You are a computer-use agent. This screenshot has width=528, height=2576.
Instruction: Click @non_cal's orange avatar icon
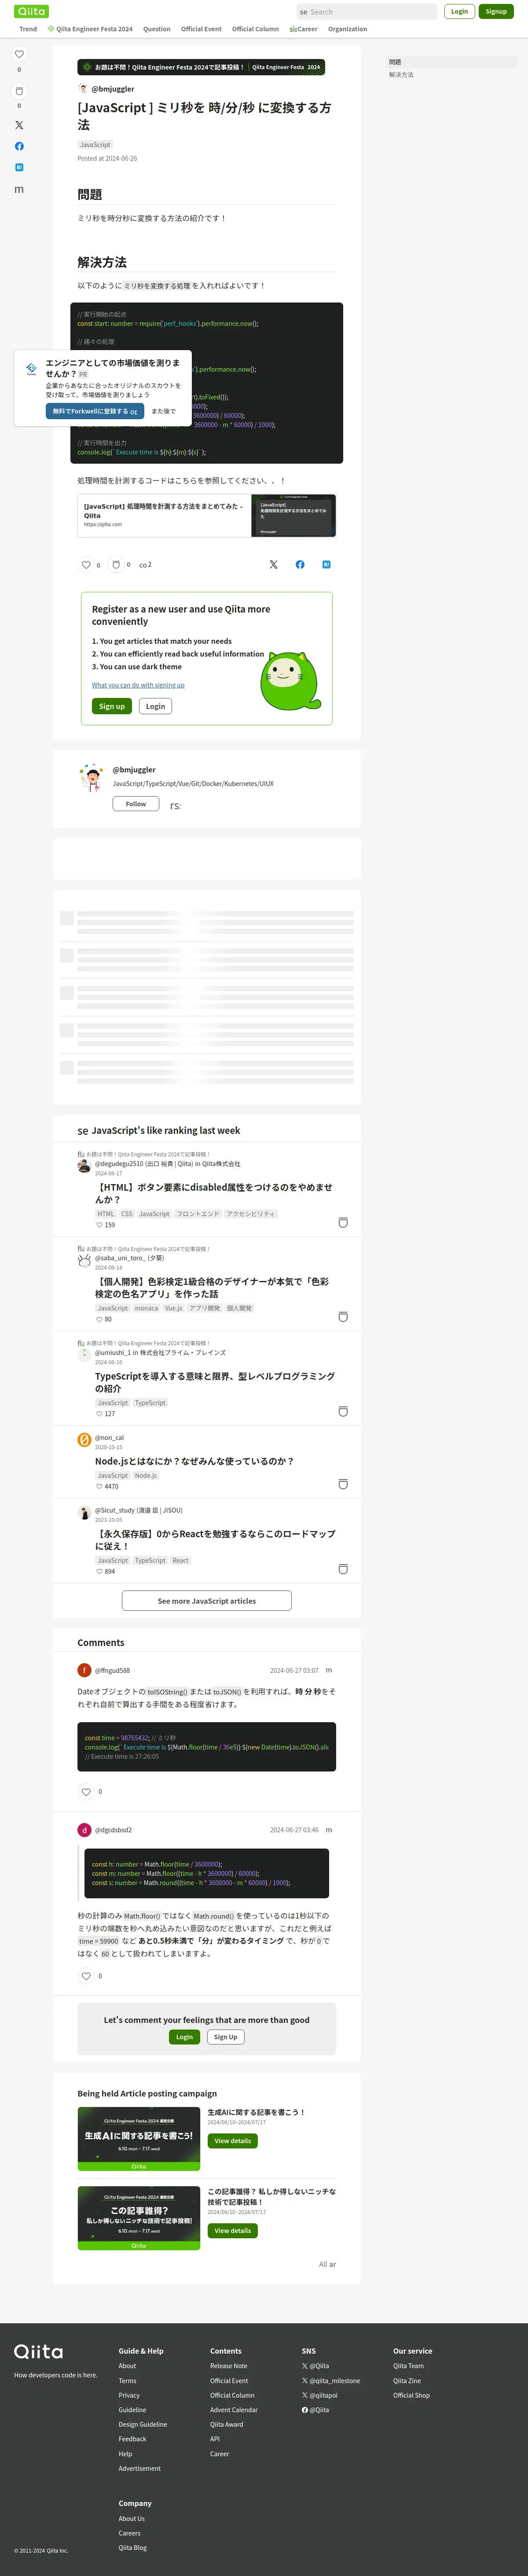(x=84, y=1440)
